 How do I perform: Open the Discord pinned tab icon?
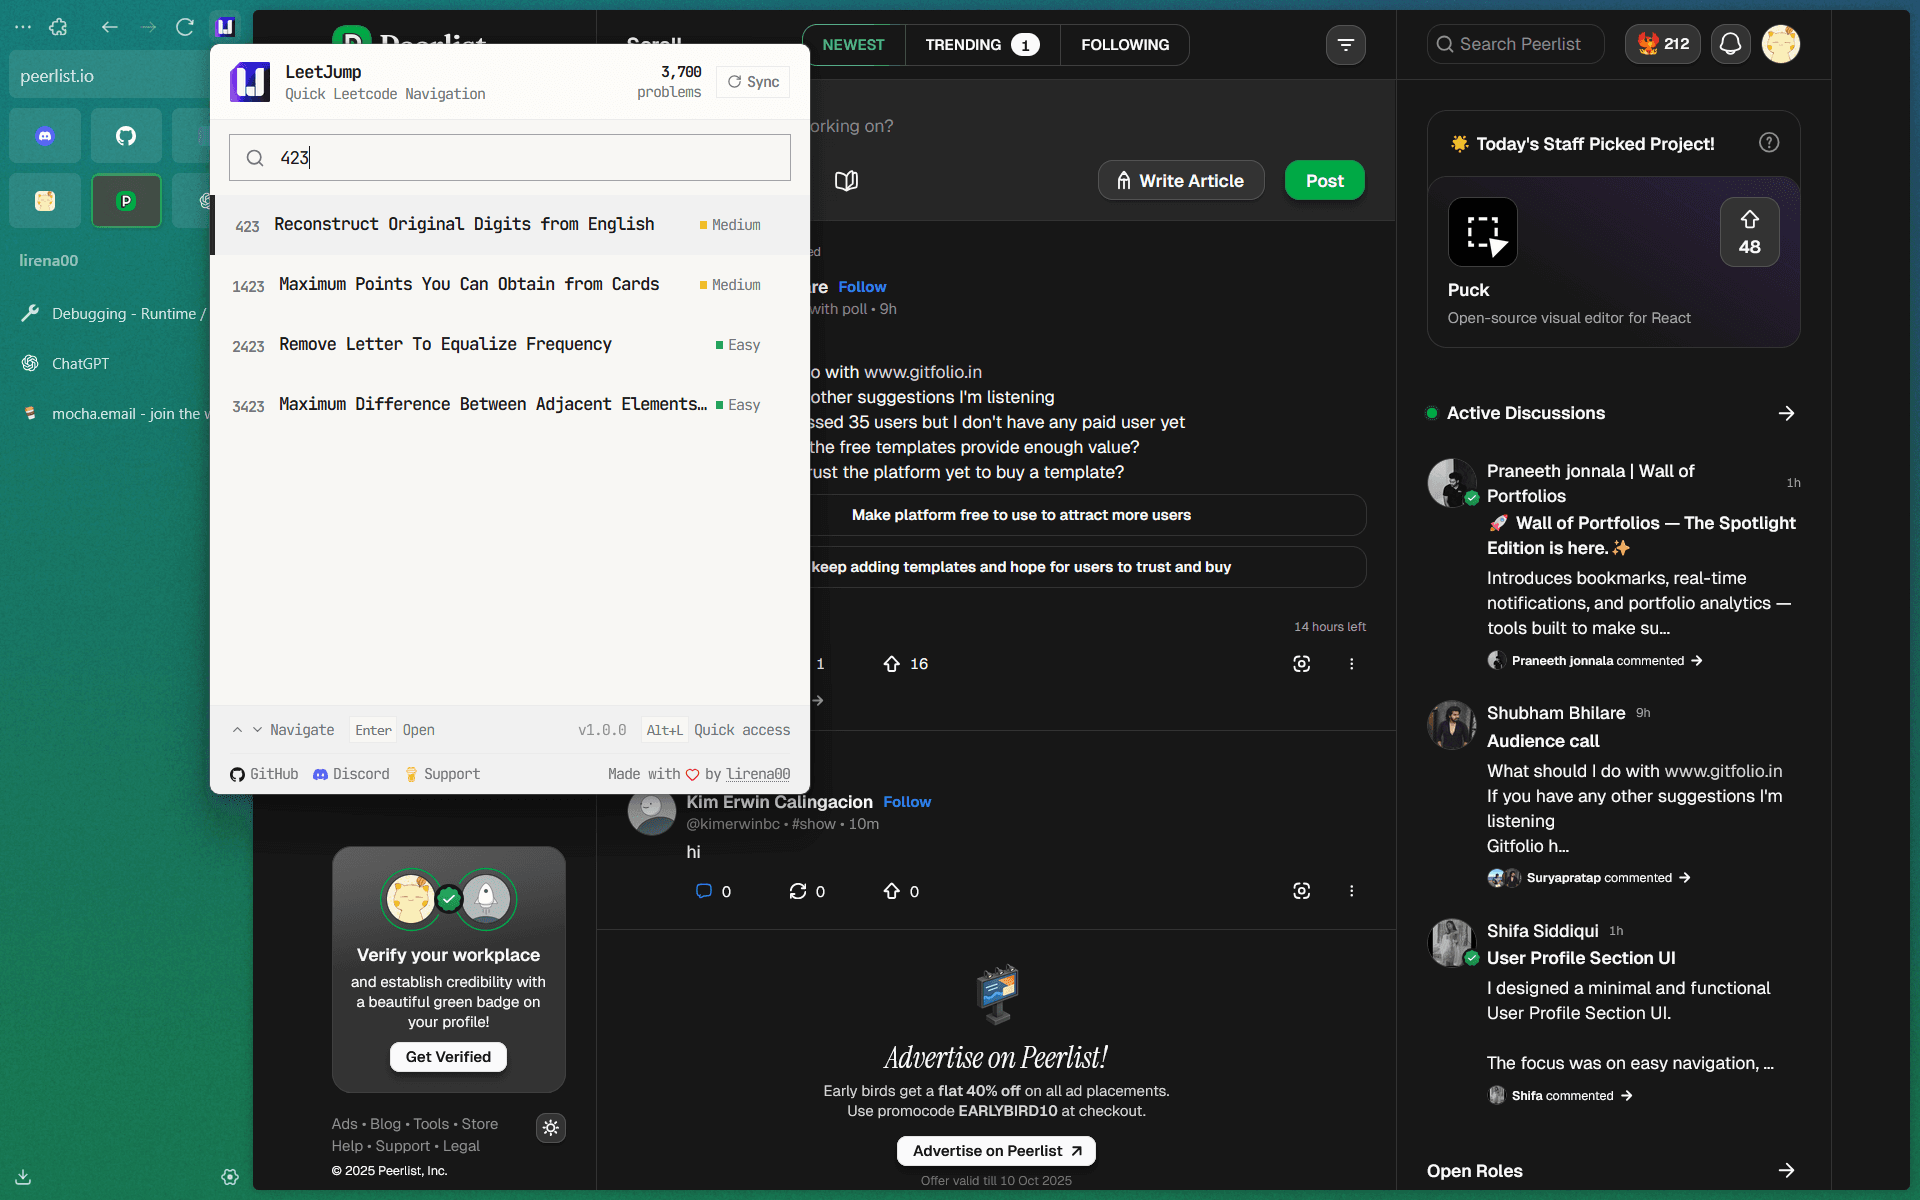45,136
